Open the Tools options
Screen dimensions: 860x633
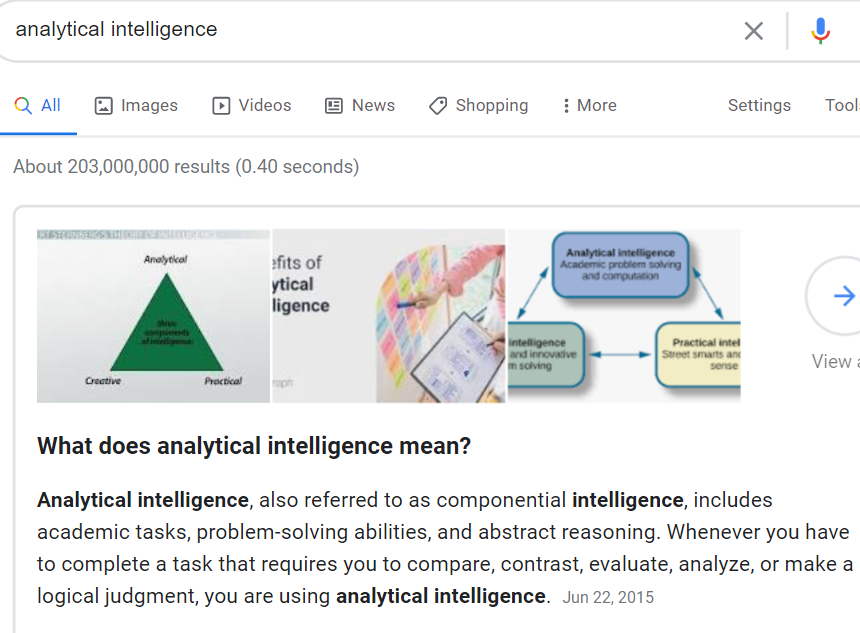(x=842, y=105)
